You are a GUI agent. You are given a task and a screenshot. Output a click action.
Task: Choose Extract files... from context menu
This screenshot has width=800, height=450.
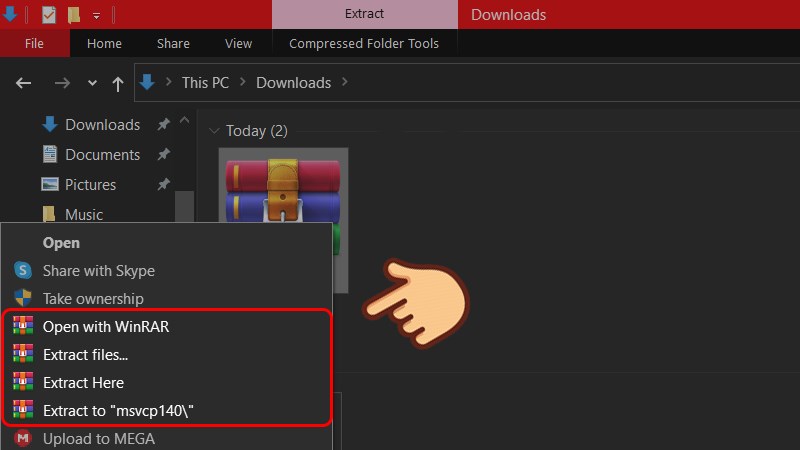pos(85,355)
